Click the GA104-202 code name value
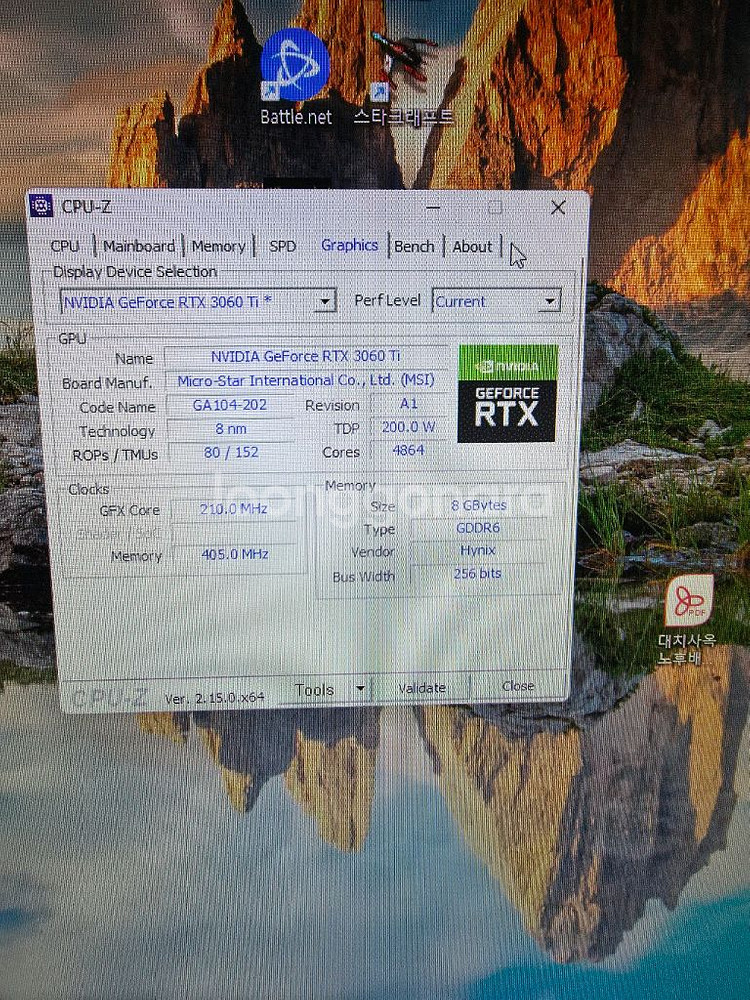This screenshot has width=750, height=1000. coord(230,405)
